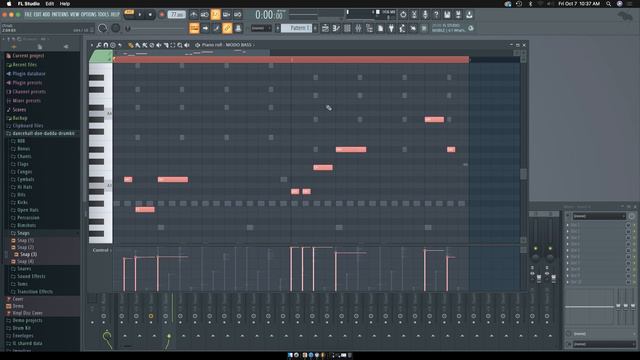Open macOS Help menu in menu bar

point(65,4)
